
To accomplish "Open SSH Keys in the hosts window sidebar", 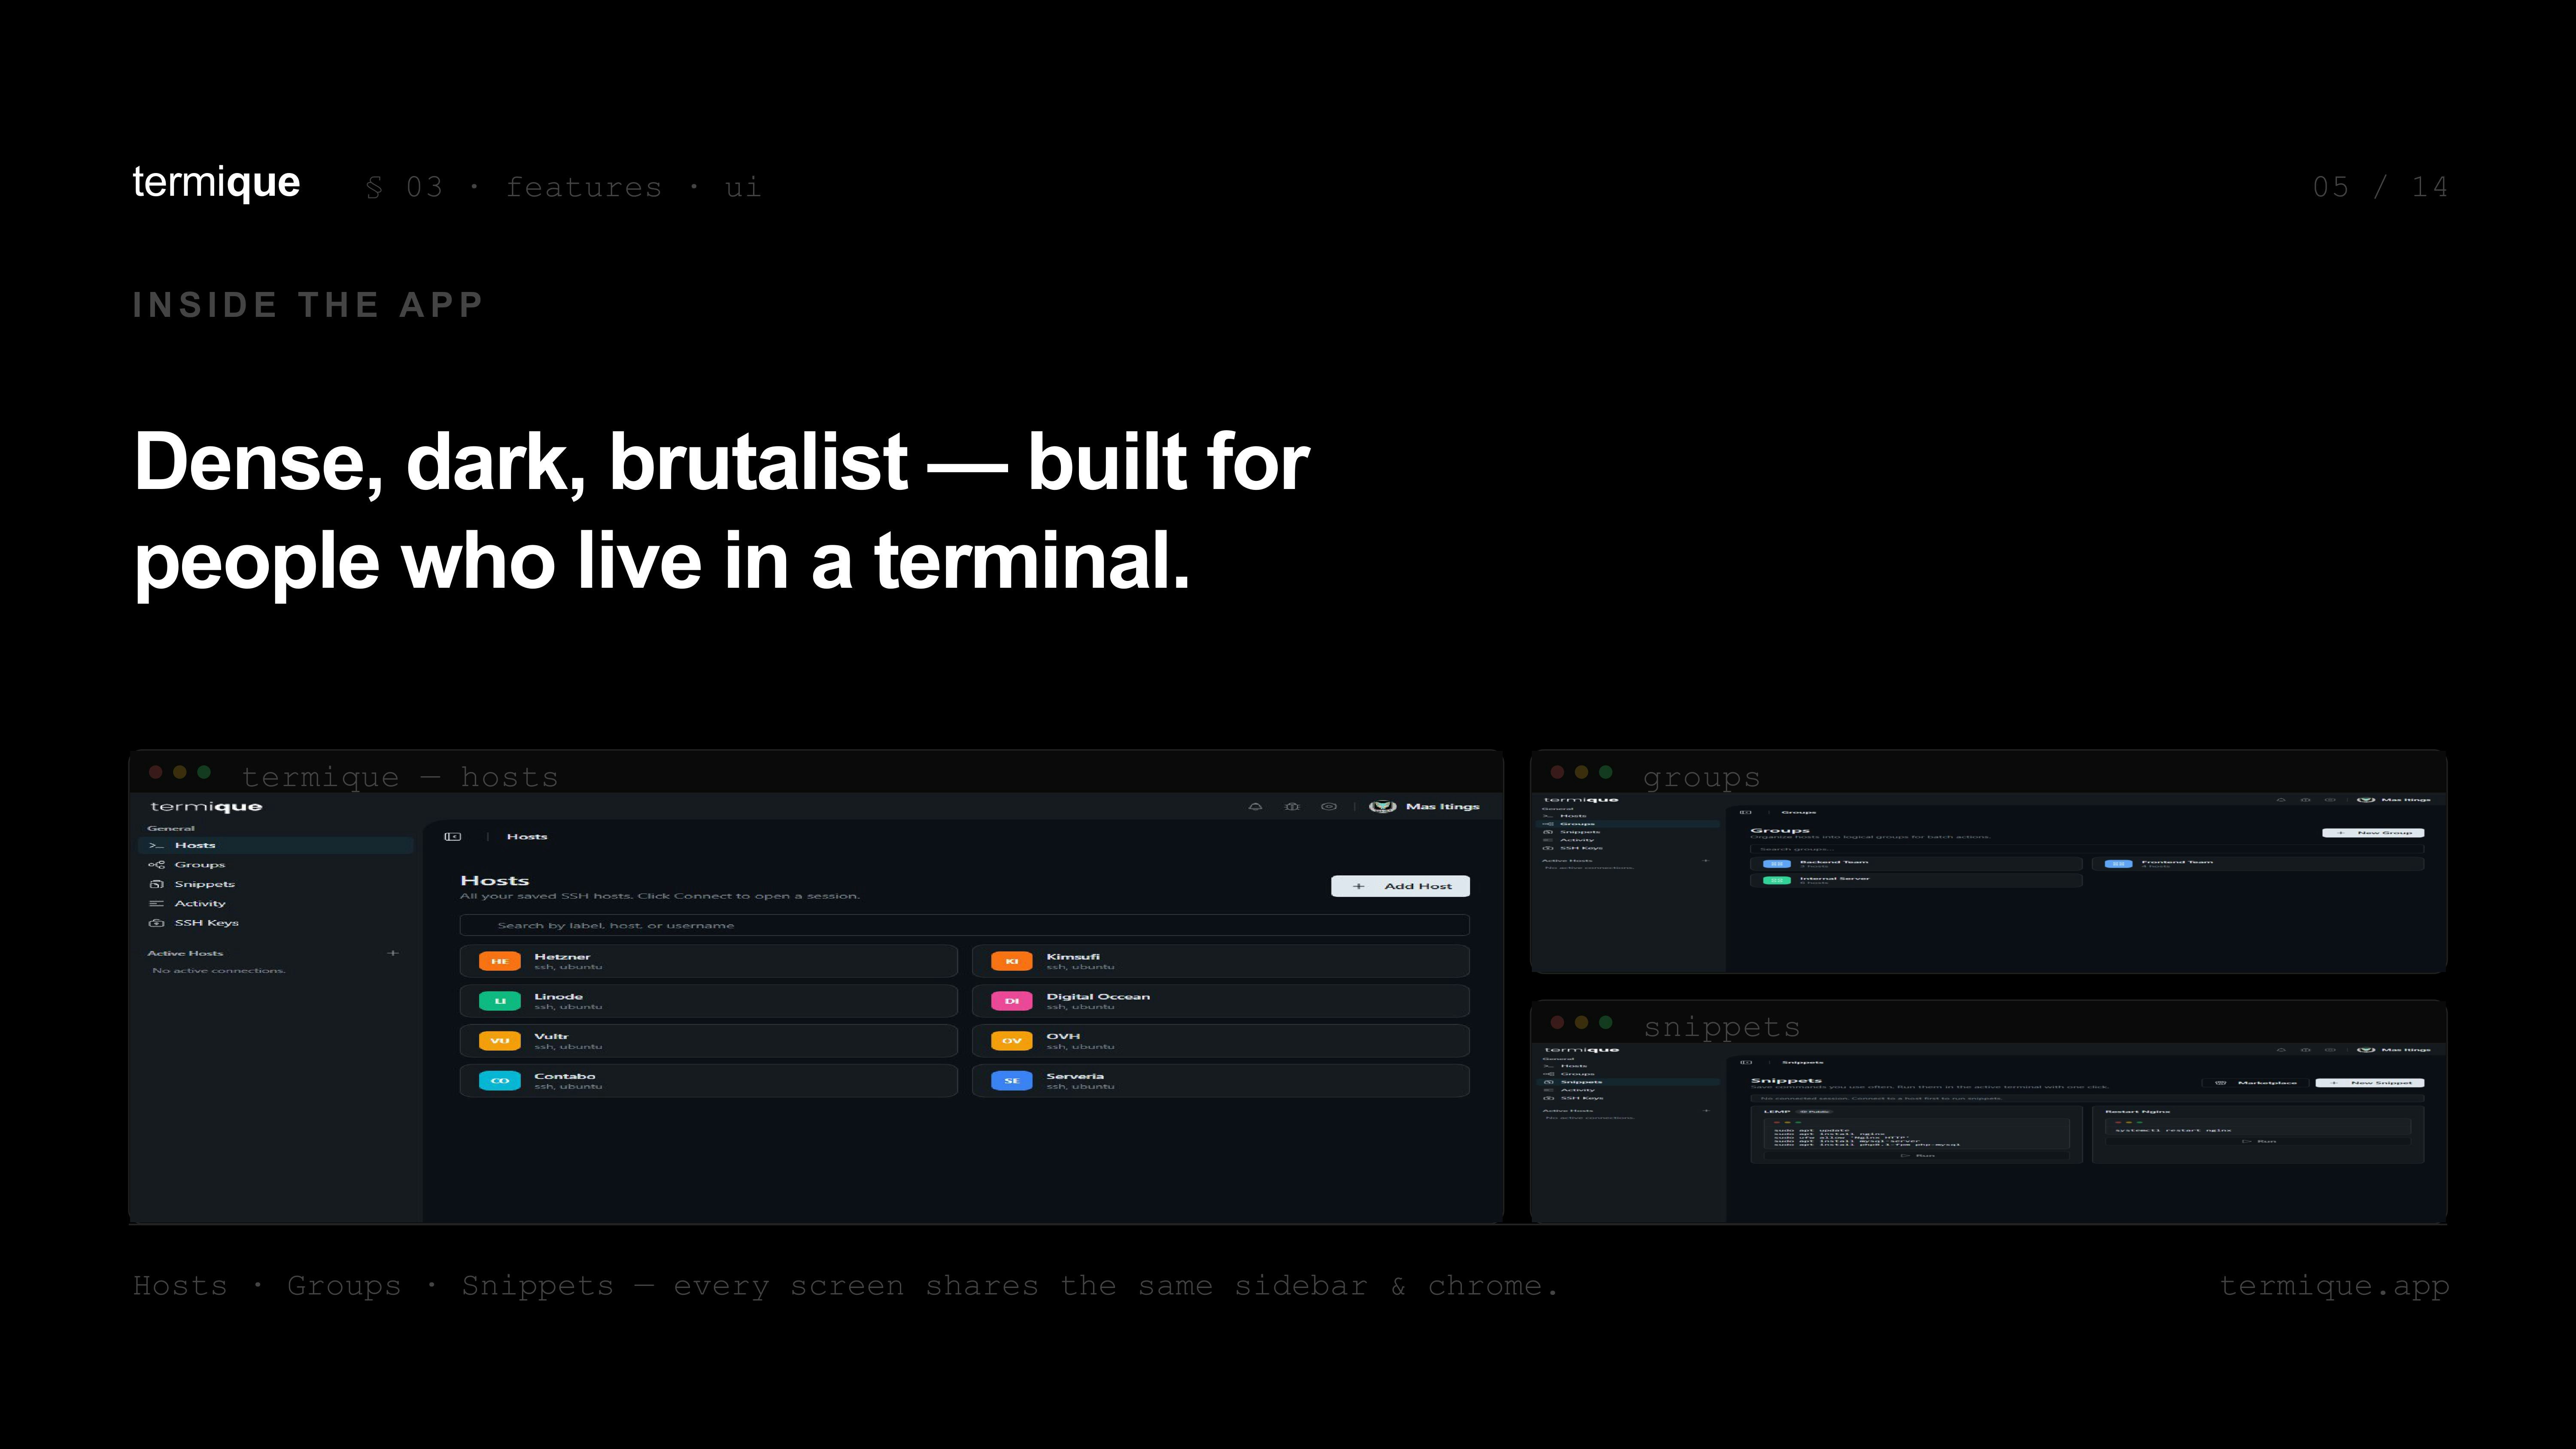I will (275, 922).
